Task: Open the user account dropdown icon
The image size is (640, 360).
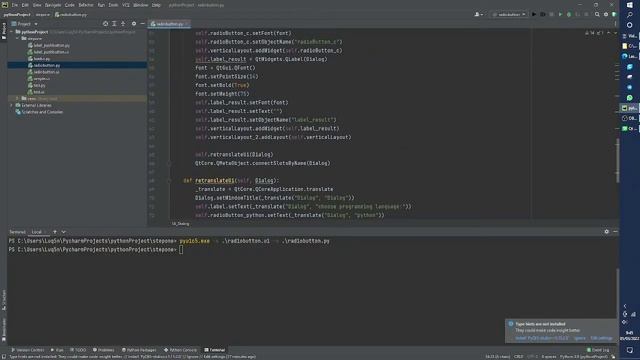Action: (x=478, y=14)
